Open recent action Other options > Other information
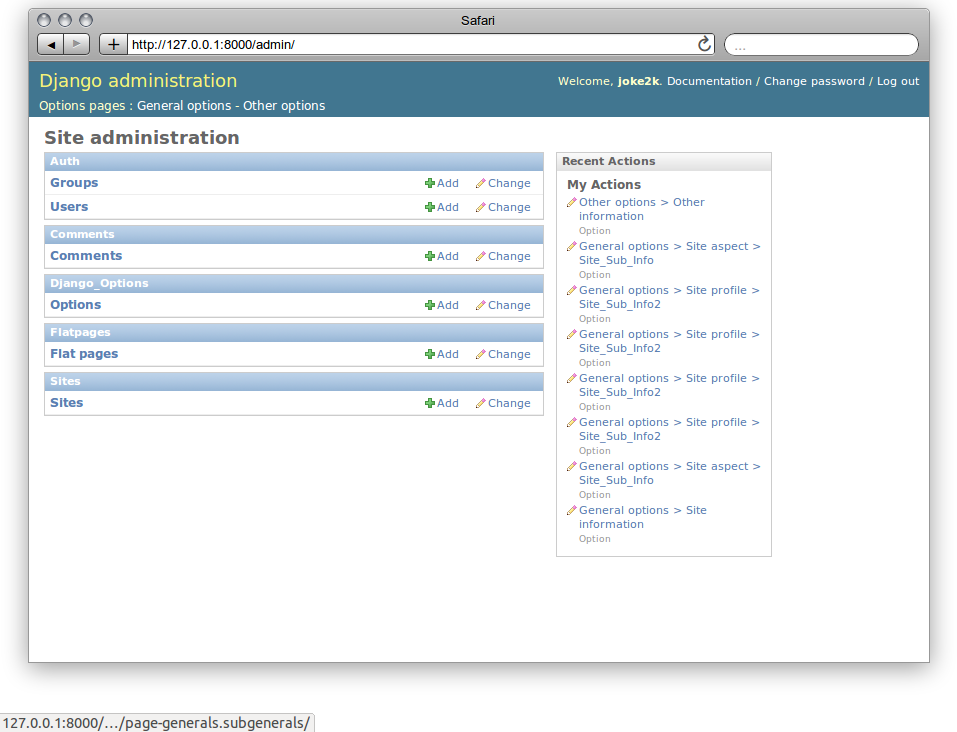 [x=641, y=209]
